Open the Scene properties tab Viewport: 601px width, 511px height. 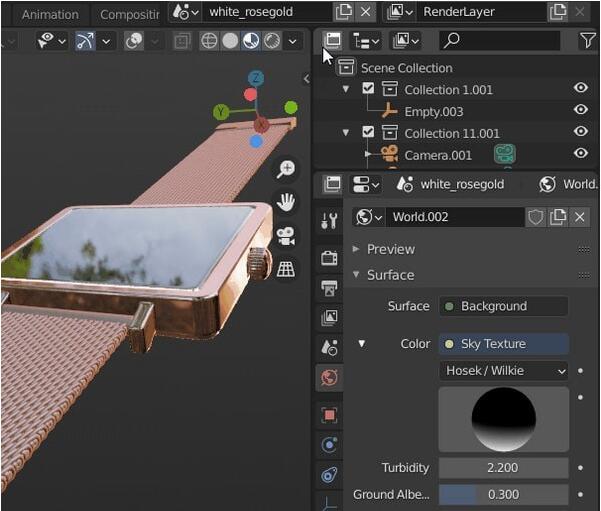pos(329,347)
